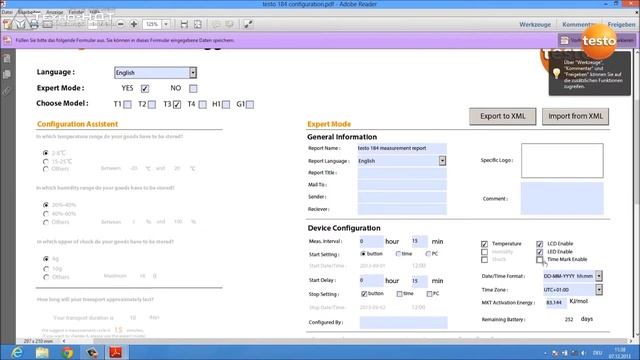Click the Export to XML button
The image size is (640, 360).
click(x=502, y=116)
